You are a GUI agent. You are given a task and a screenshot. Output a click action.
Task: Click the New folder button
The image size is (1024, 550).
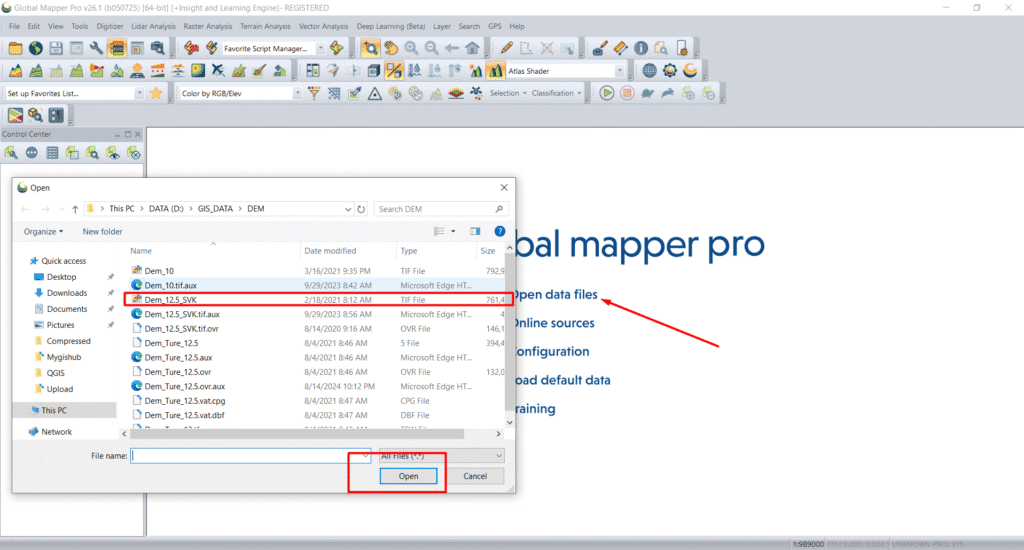pos(103,231)
